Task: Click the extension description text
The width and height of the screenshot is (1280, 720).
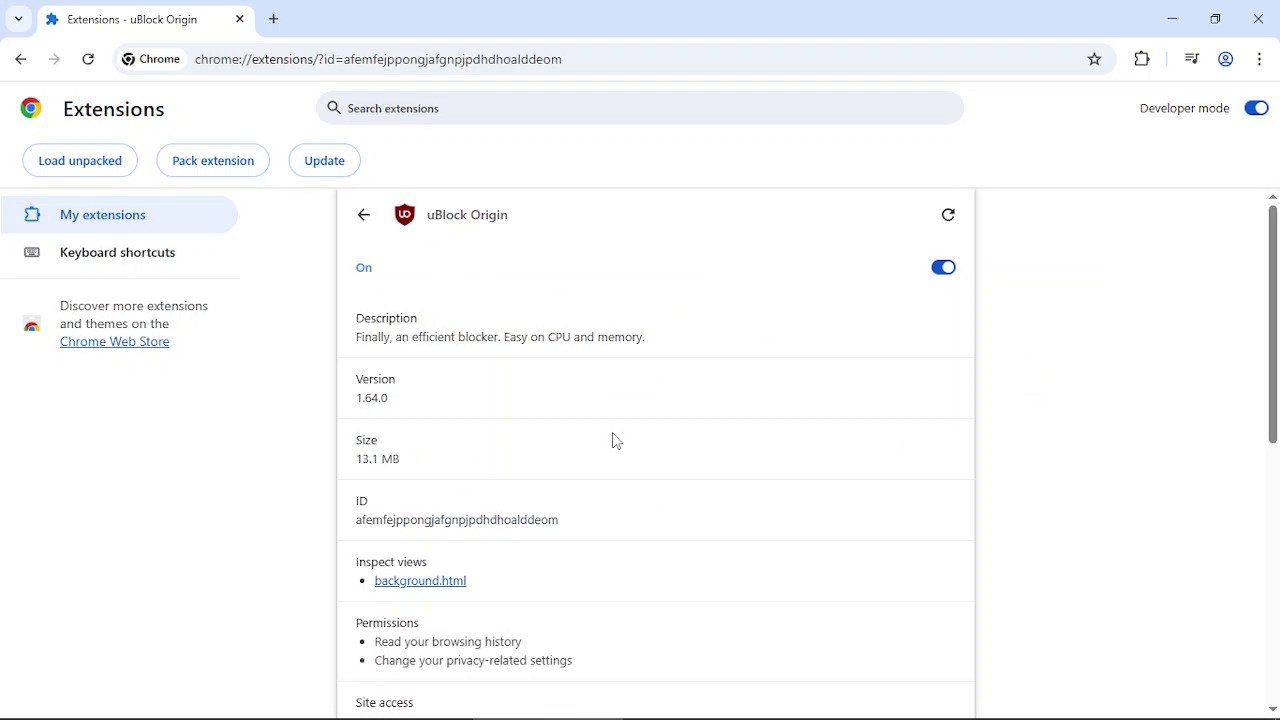Action: coord(500,337)
